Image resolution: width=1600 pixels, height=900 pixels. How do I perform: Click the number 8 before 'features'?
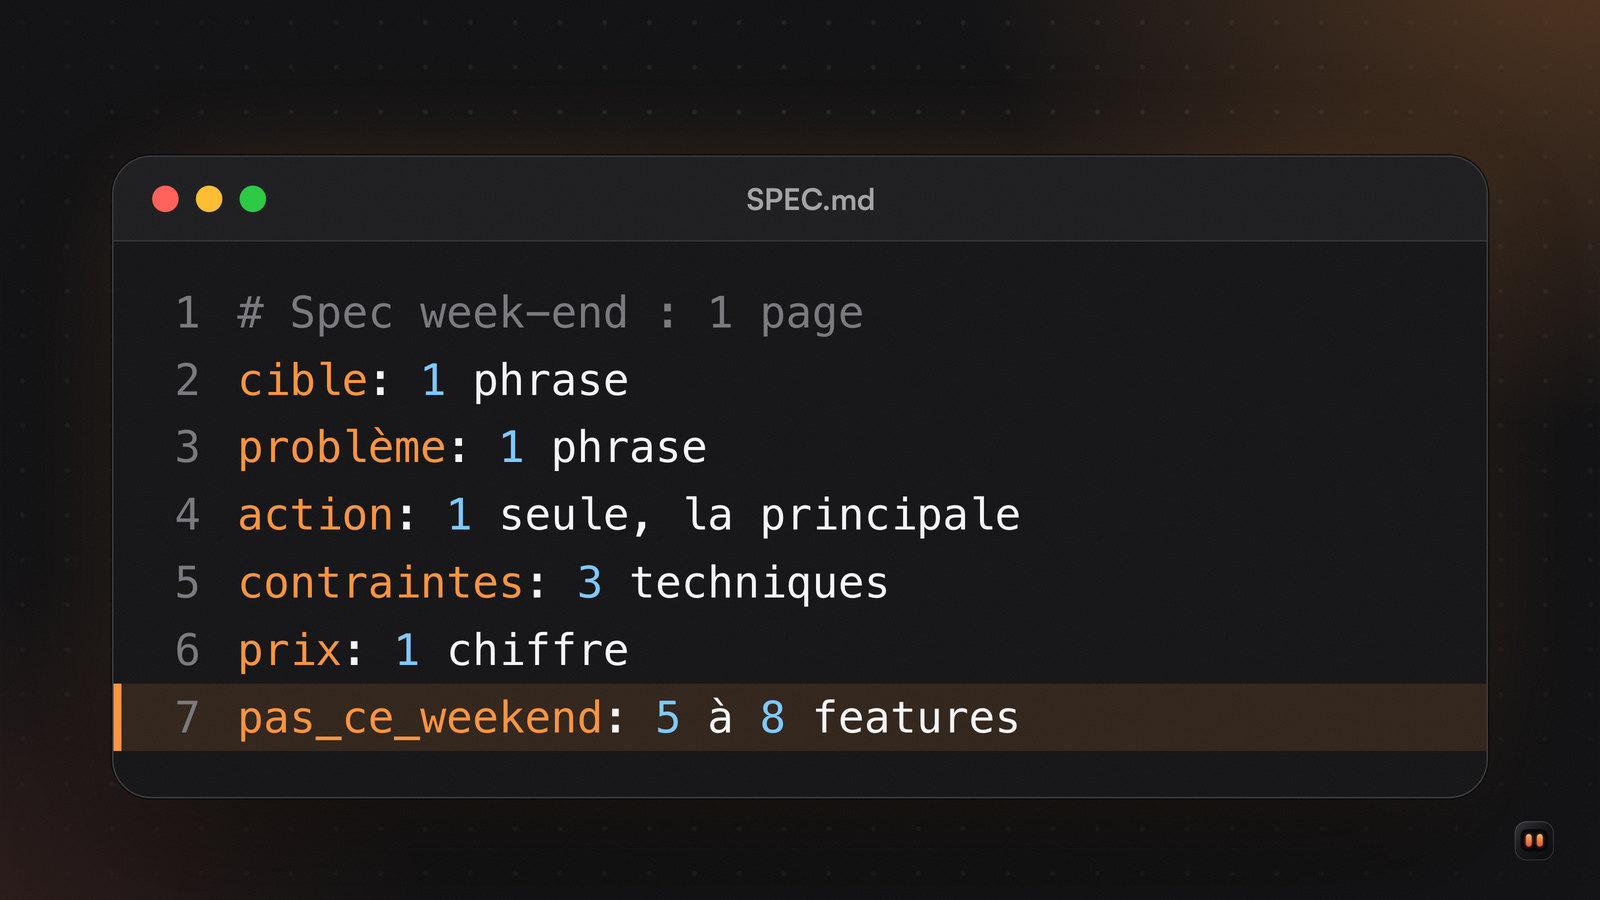[x=772, y=718]
